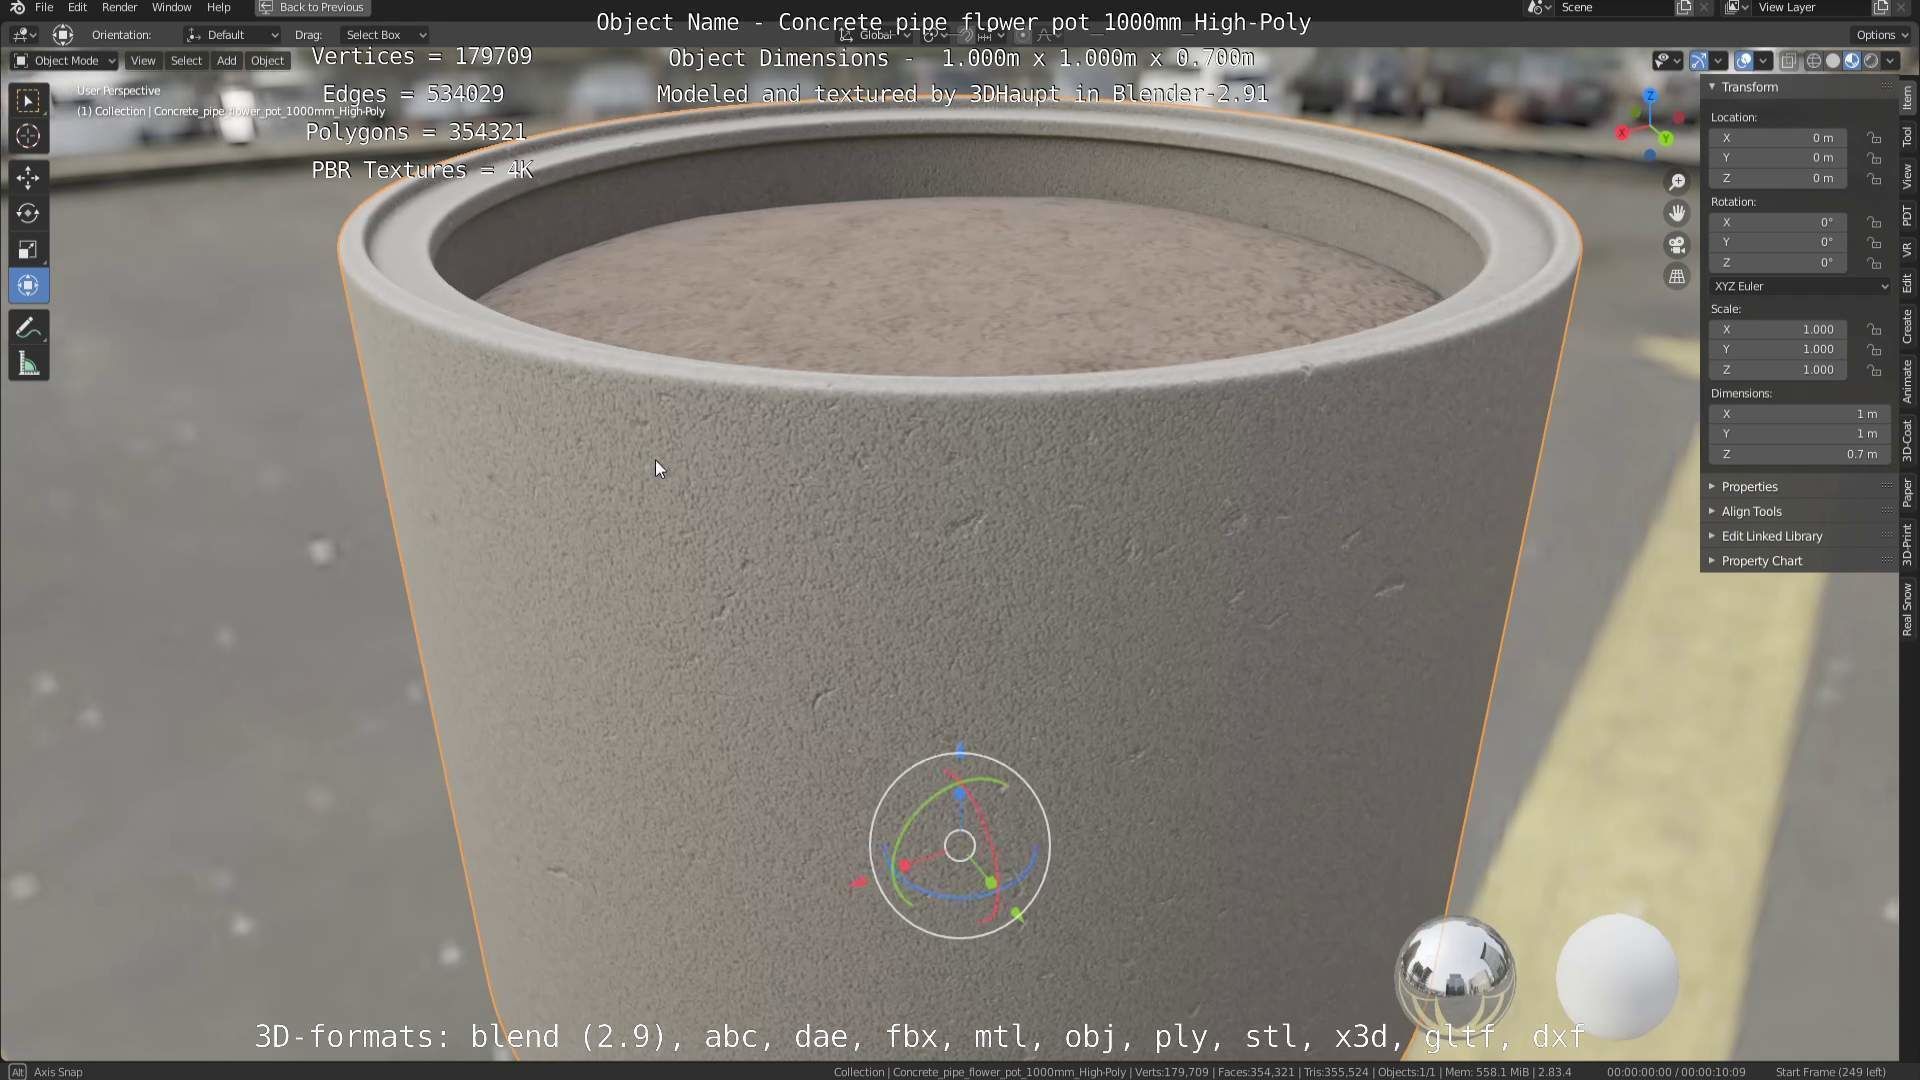Click Back to Previous button
The width and height of the screenshot is (1920, 1080).
[312, 7]
